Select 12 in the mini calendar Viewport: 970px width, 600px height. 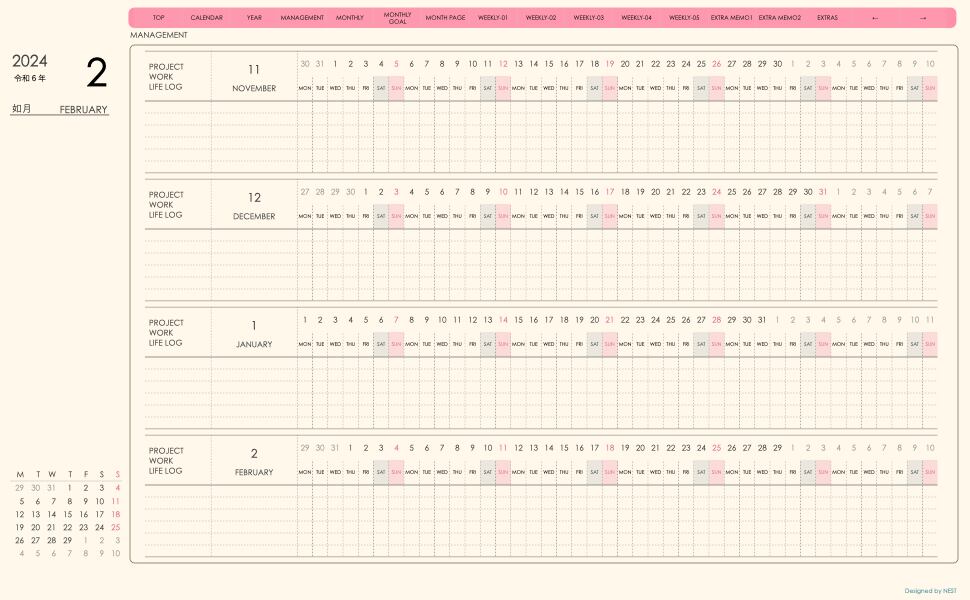coord(20,514)
